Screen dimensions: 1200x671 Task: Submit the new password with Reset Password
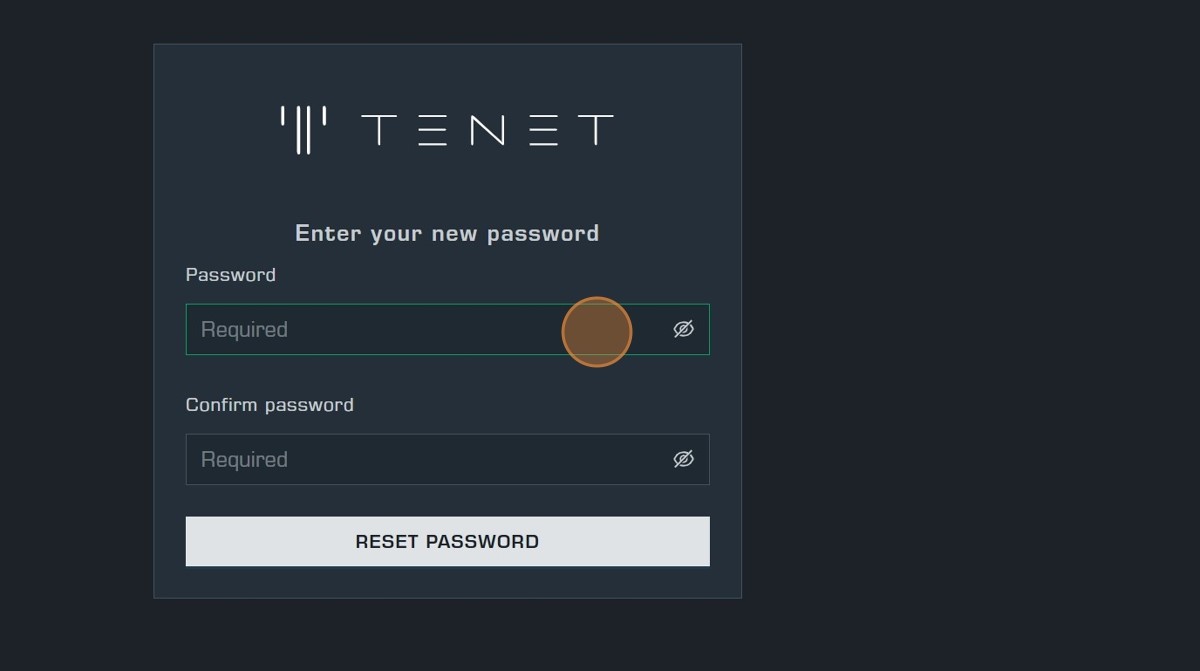(x=447, y=541)
